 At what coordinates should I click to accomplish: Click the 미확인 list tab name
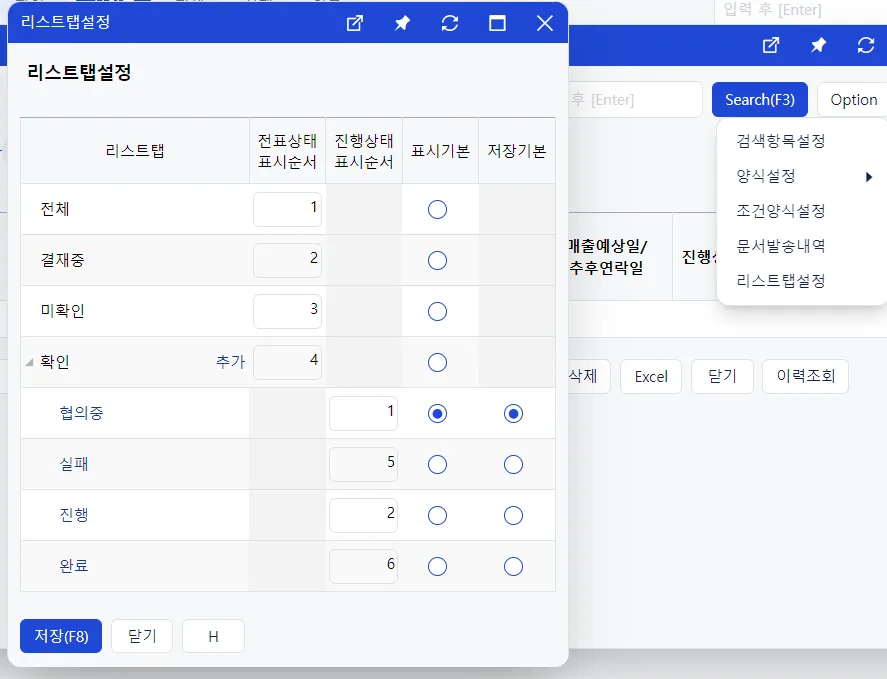(62, 311)
